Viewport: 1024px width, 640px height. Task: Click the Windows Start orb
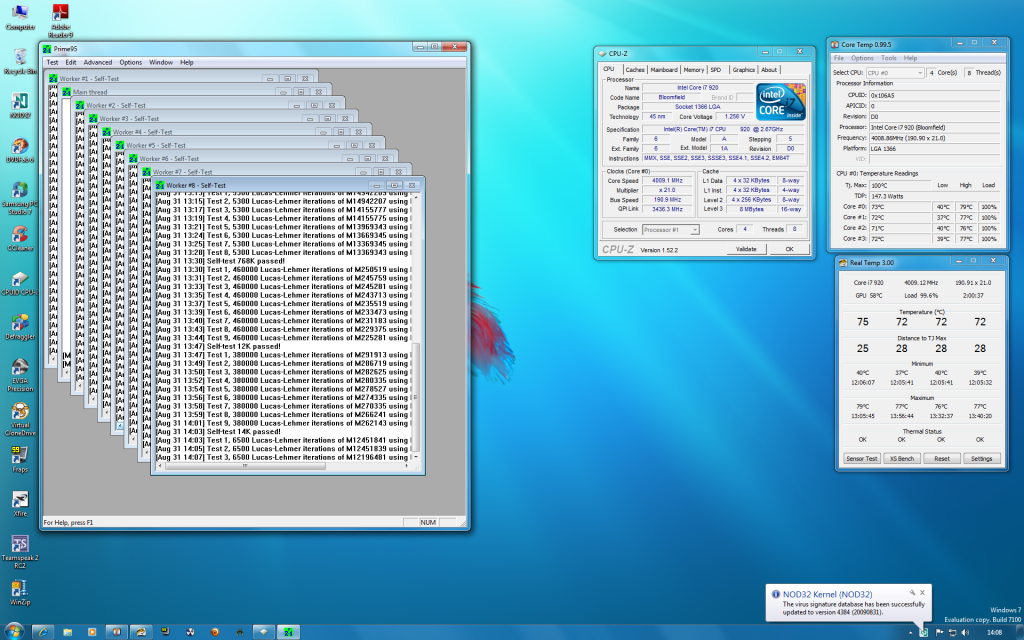click(13, 632)
